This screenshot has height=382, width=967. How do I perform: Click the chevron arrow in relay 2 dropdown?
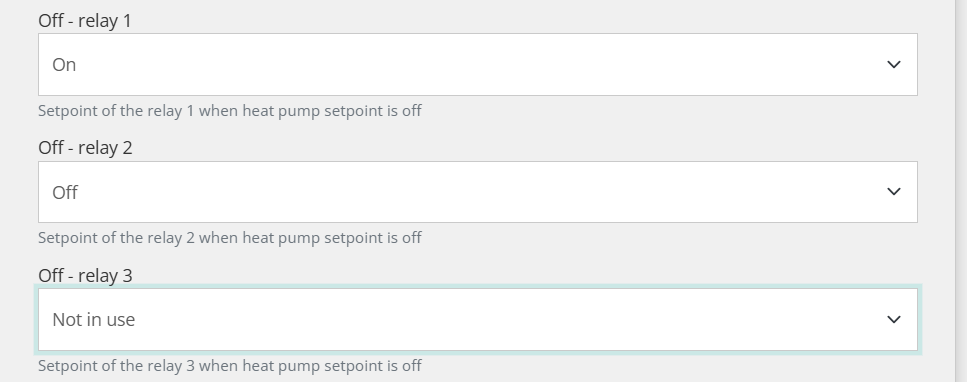click(894, 192)
